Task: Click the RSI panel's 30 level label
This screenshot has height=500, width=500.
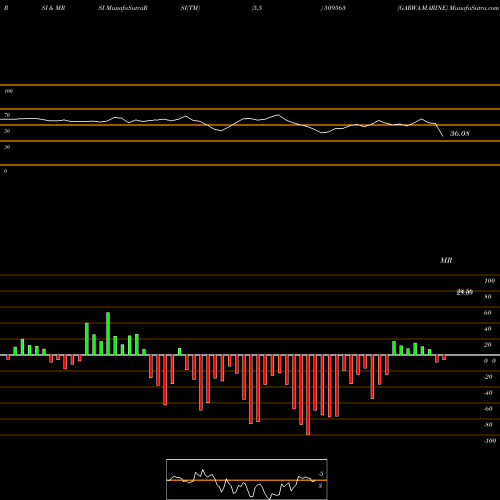Action: click(x=7, y=147)
